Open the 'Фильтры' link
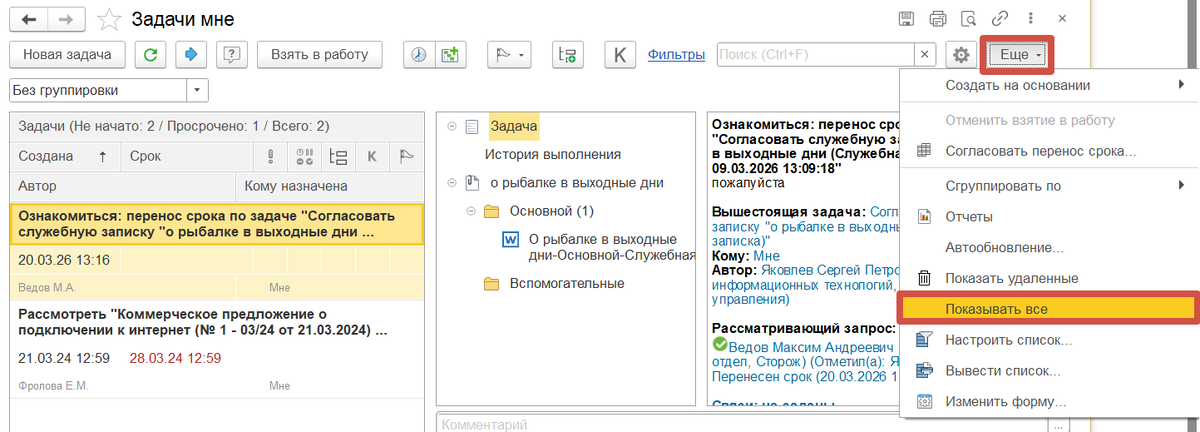The height and width of the screenshot is (432, 1200). click(x=677, y=55)
